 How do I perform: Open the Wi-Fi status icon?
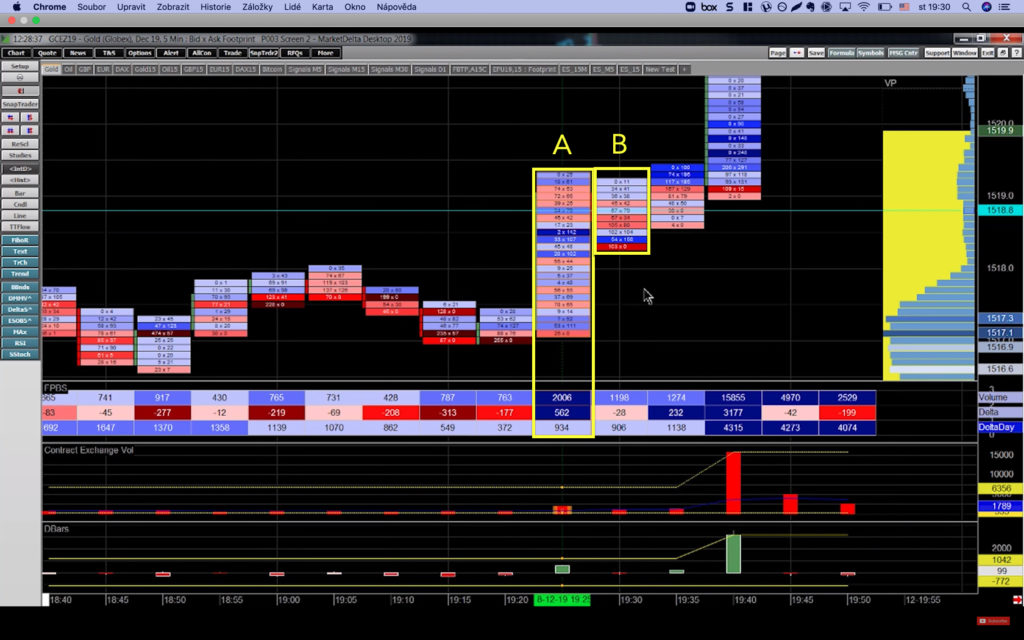863,7
